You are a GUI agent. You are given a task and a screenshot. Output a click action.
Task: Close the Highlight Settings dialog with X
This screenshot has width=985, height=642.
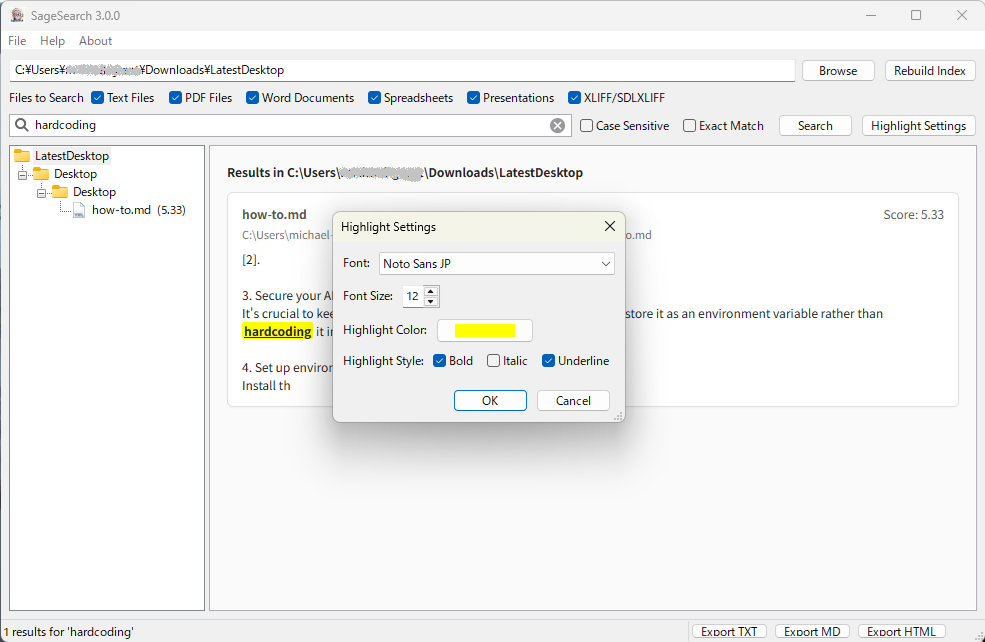[x=610, y=227]
